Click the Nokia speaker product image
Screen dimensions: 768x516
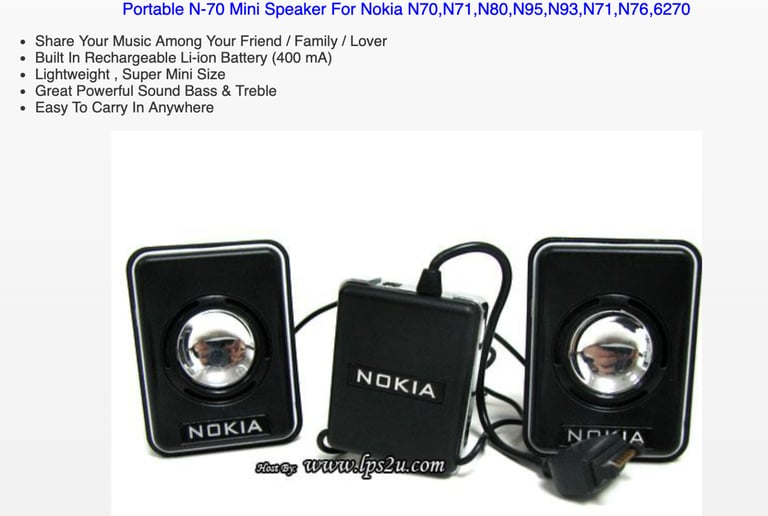[x=407, y=323]
